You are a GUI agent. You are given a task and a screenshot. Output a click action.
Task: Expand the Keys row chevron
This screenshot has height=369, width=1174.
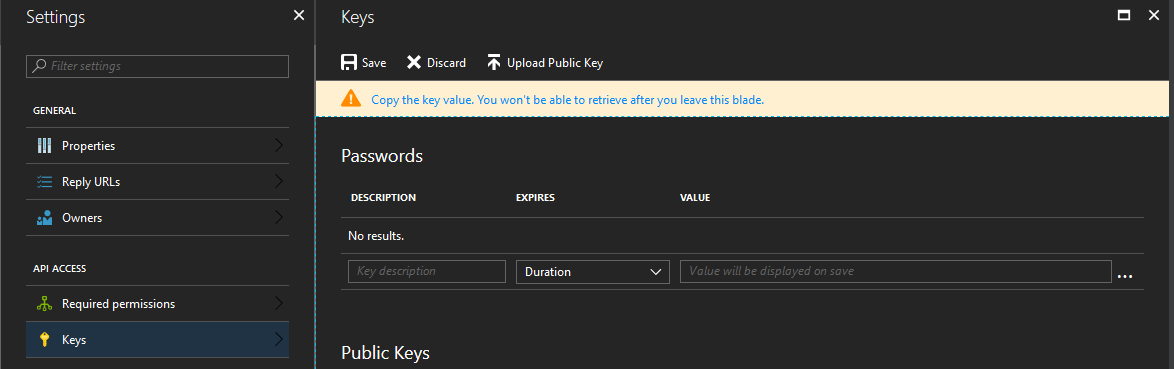point(279,340)
